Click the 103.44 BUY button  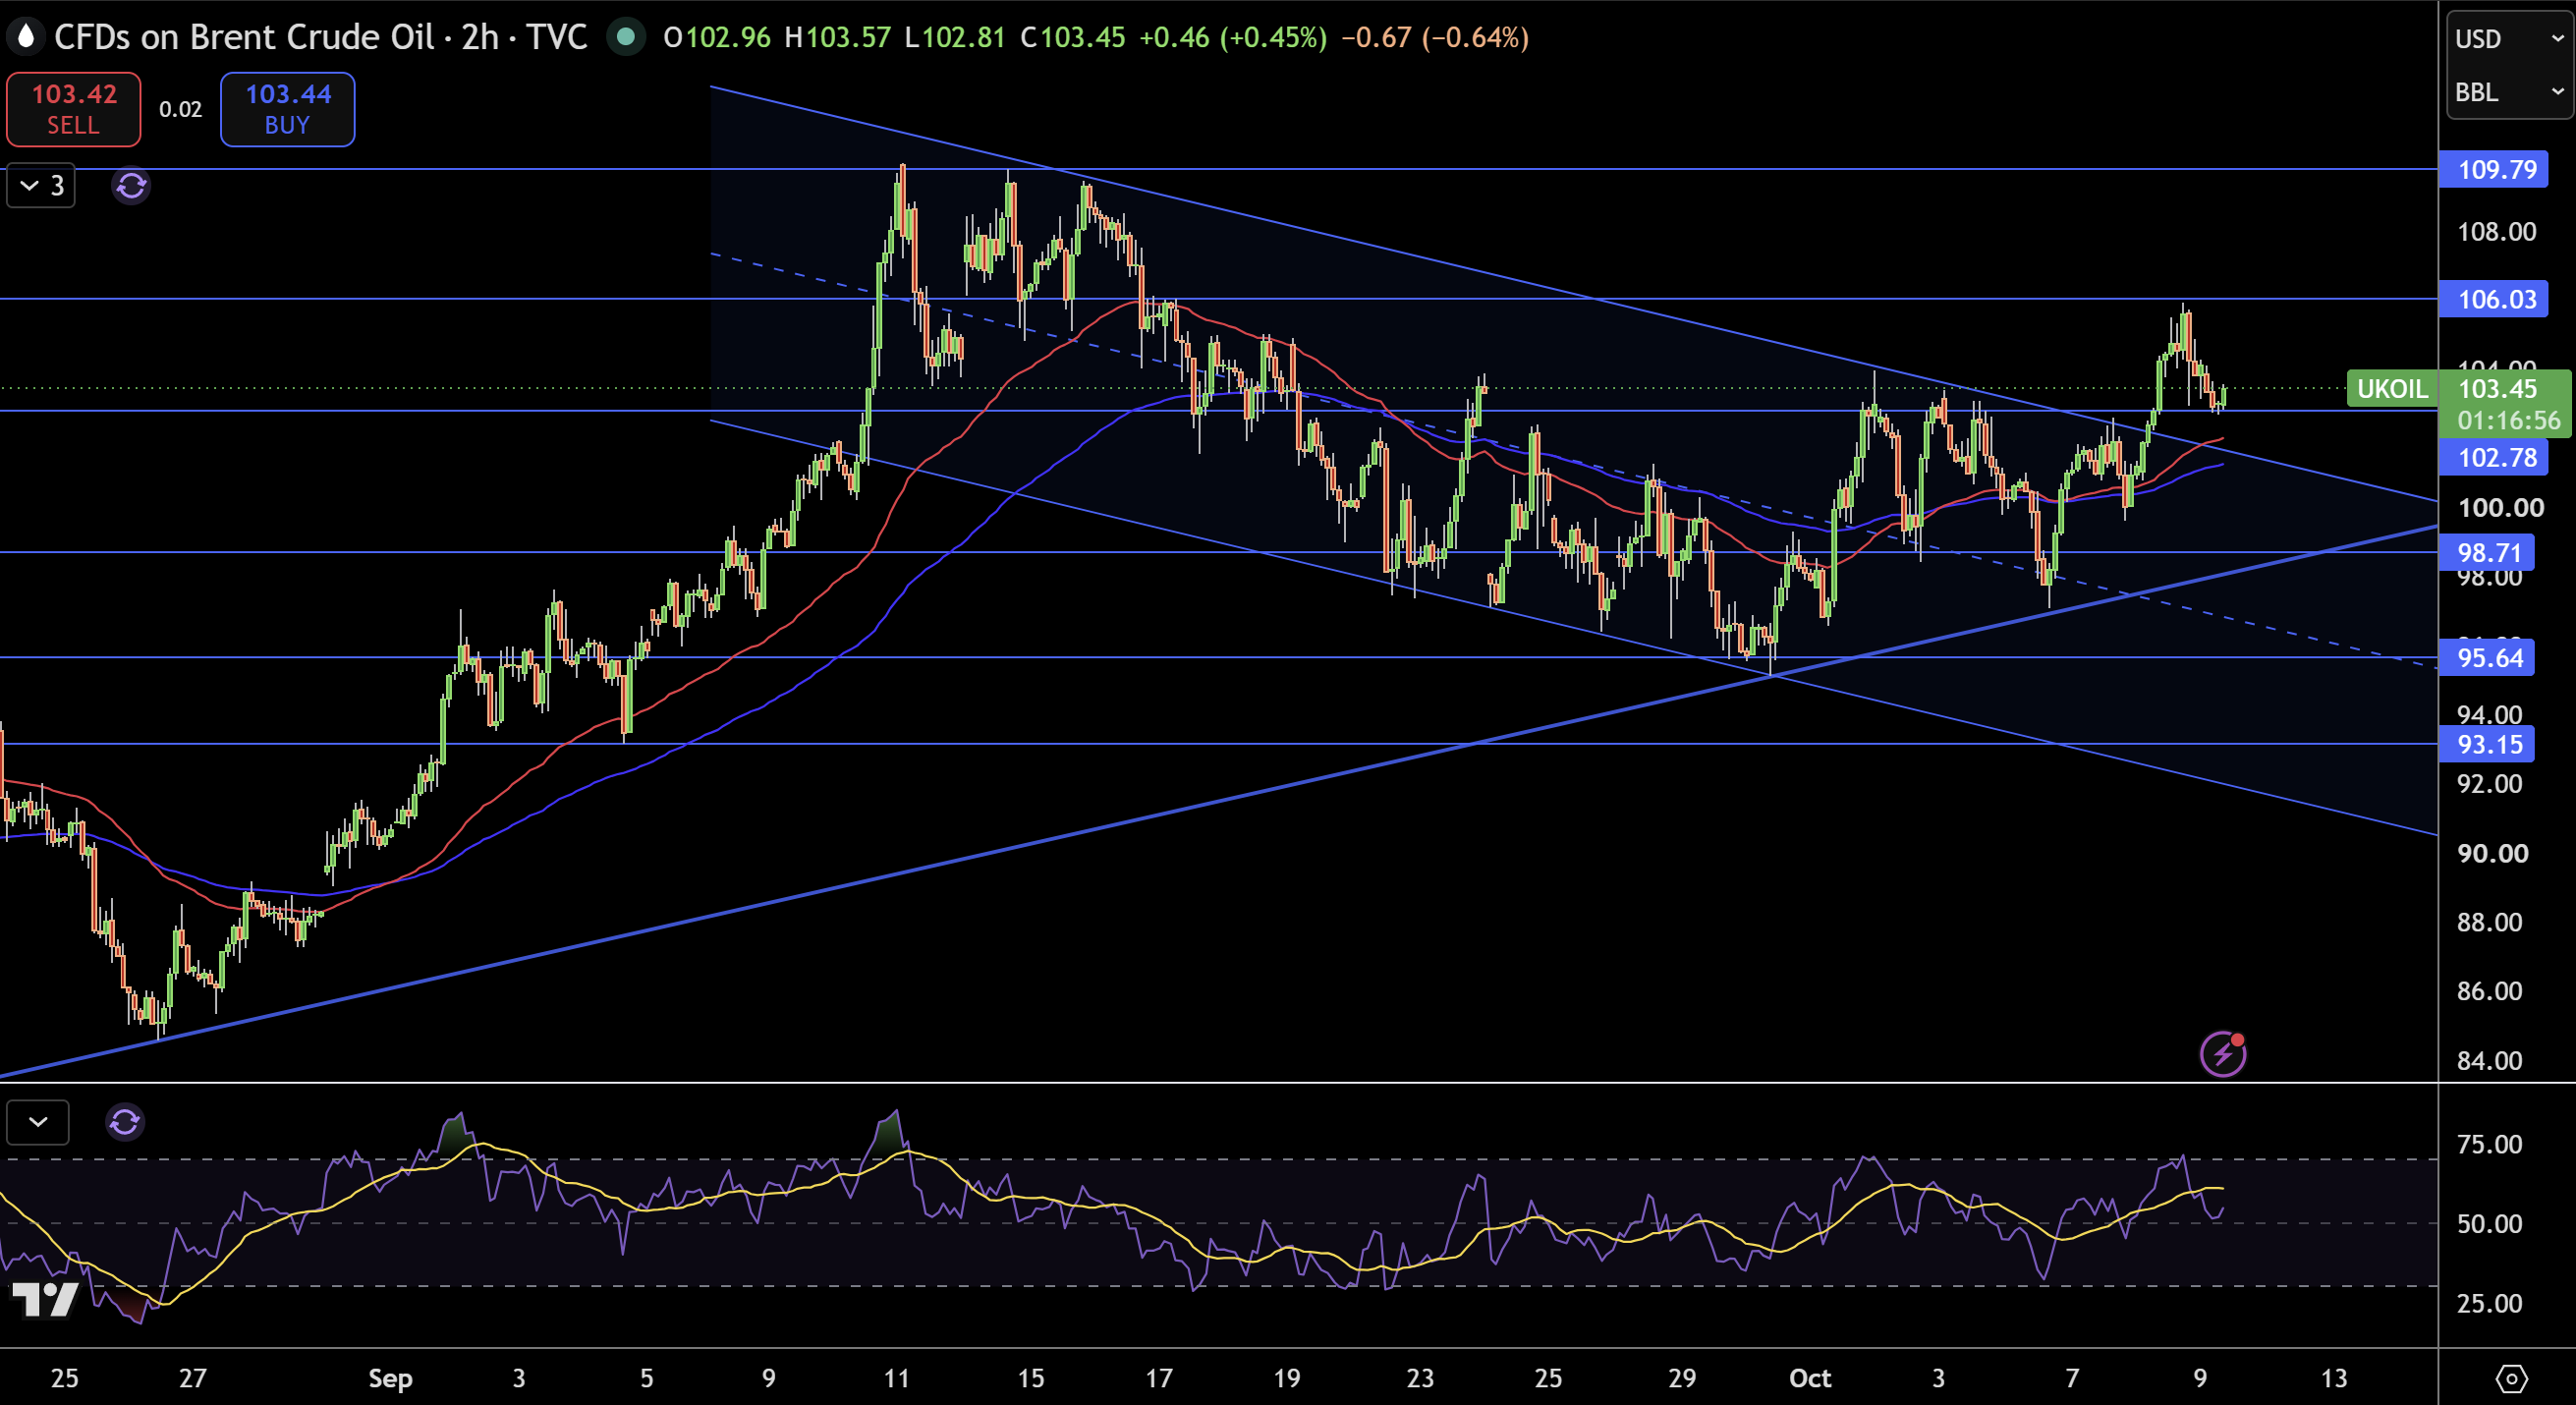[288, 109]
